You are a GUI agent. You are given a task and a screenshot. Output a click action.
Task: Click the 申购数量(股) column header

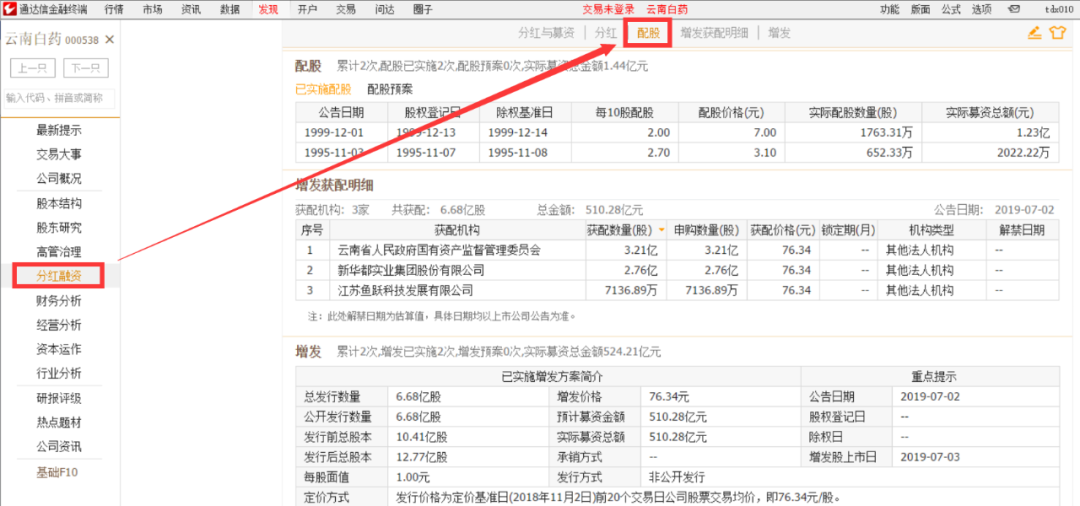click(x=707, y=230)
